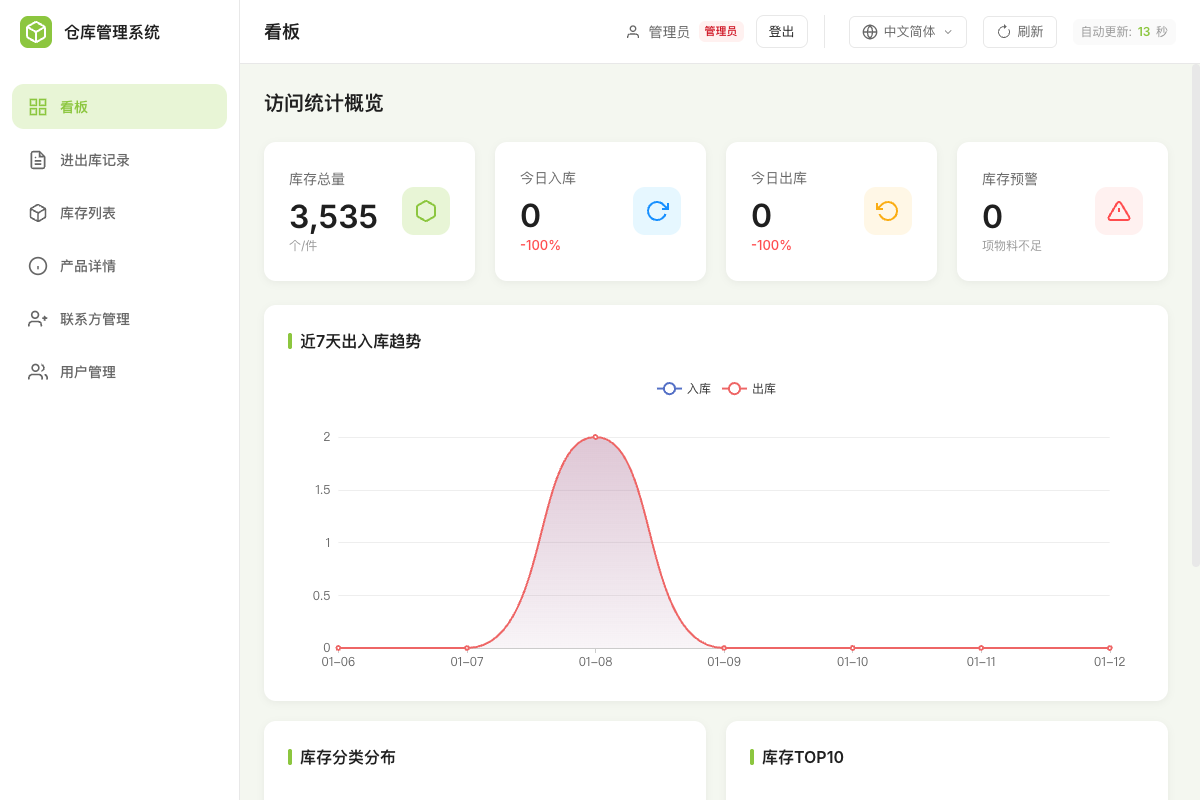Click the orange counterclockwise icon on 今日出库 card
Viewport: 1200px width, 800px height.
[x=888, y=211]
